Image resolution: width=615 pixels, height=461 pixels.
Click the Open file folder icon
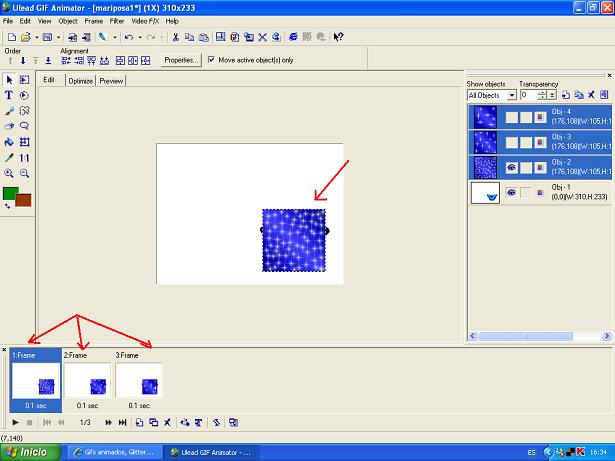click(26, 37)
